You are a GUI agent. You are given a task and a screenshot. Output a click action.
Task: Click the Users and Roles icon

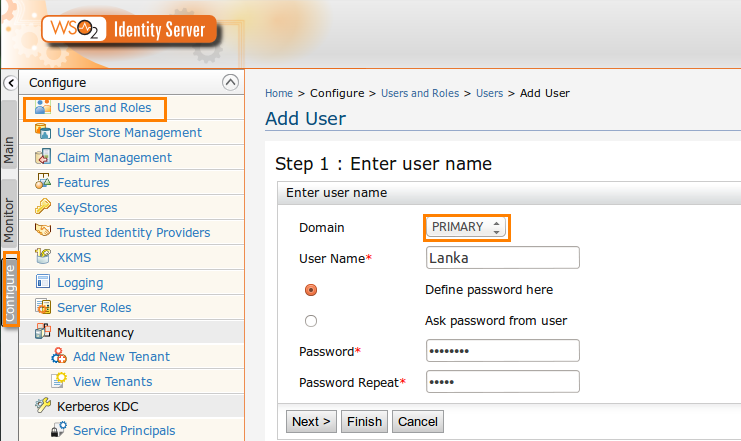(43, 107)
